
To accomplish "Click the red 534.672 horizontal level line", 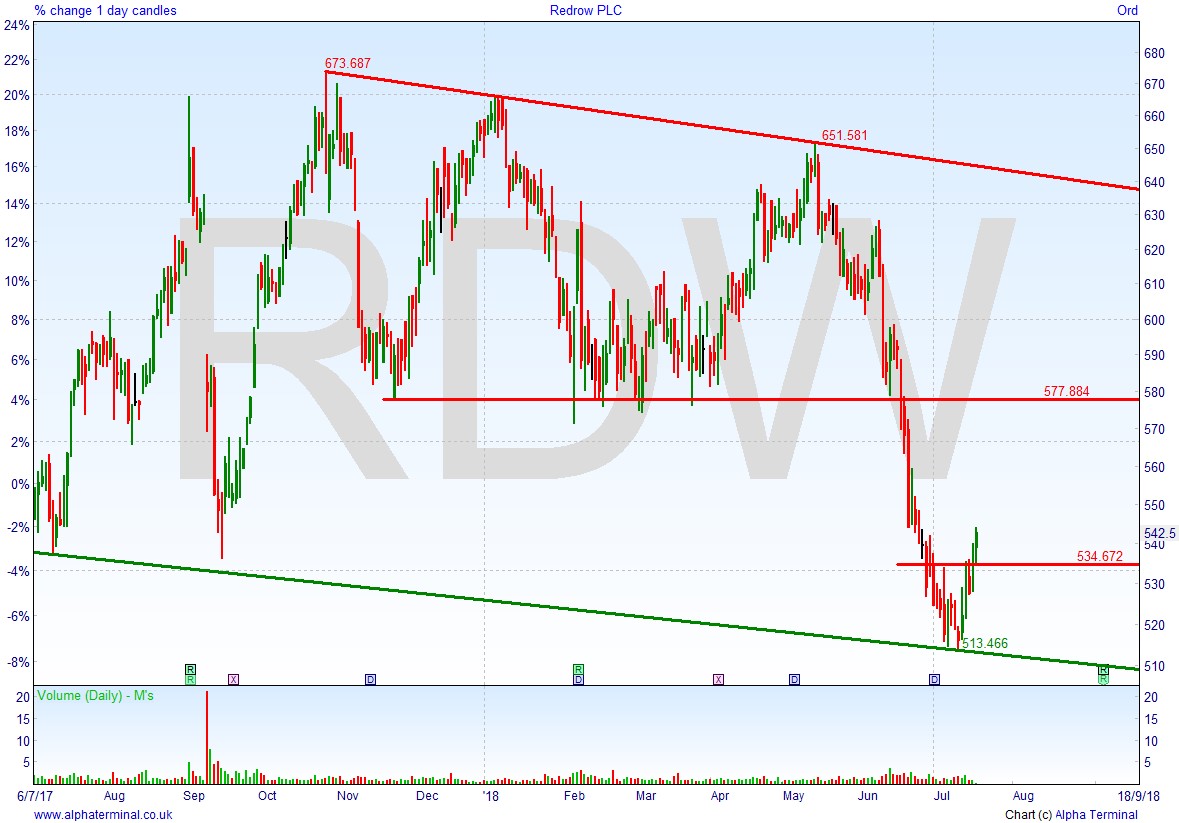I will tap(1017, 564).
